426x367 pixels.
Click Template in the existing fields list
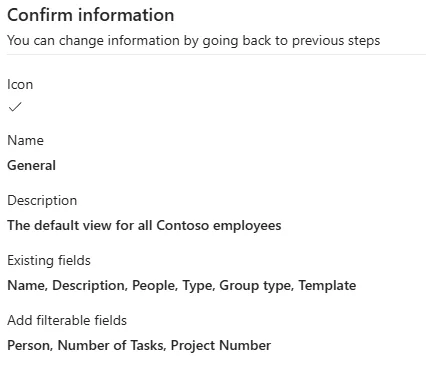(x=327, y=286)
